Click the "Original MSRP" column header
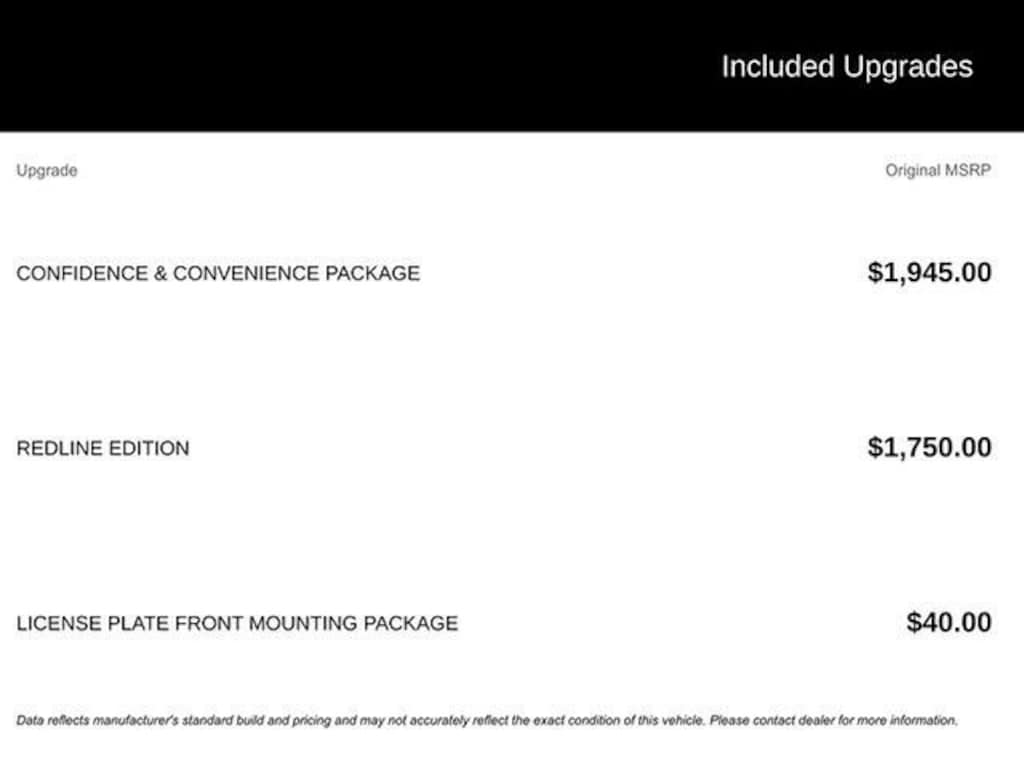Image resolution: width=1024 pixels, height=768 pixels. pos(937,170)
